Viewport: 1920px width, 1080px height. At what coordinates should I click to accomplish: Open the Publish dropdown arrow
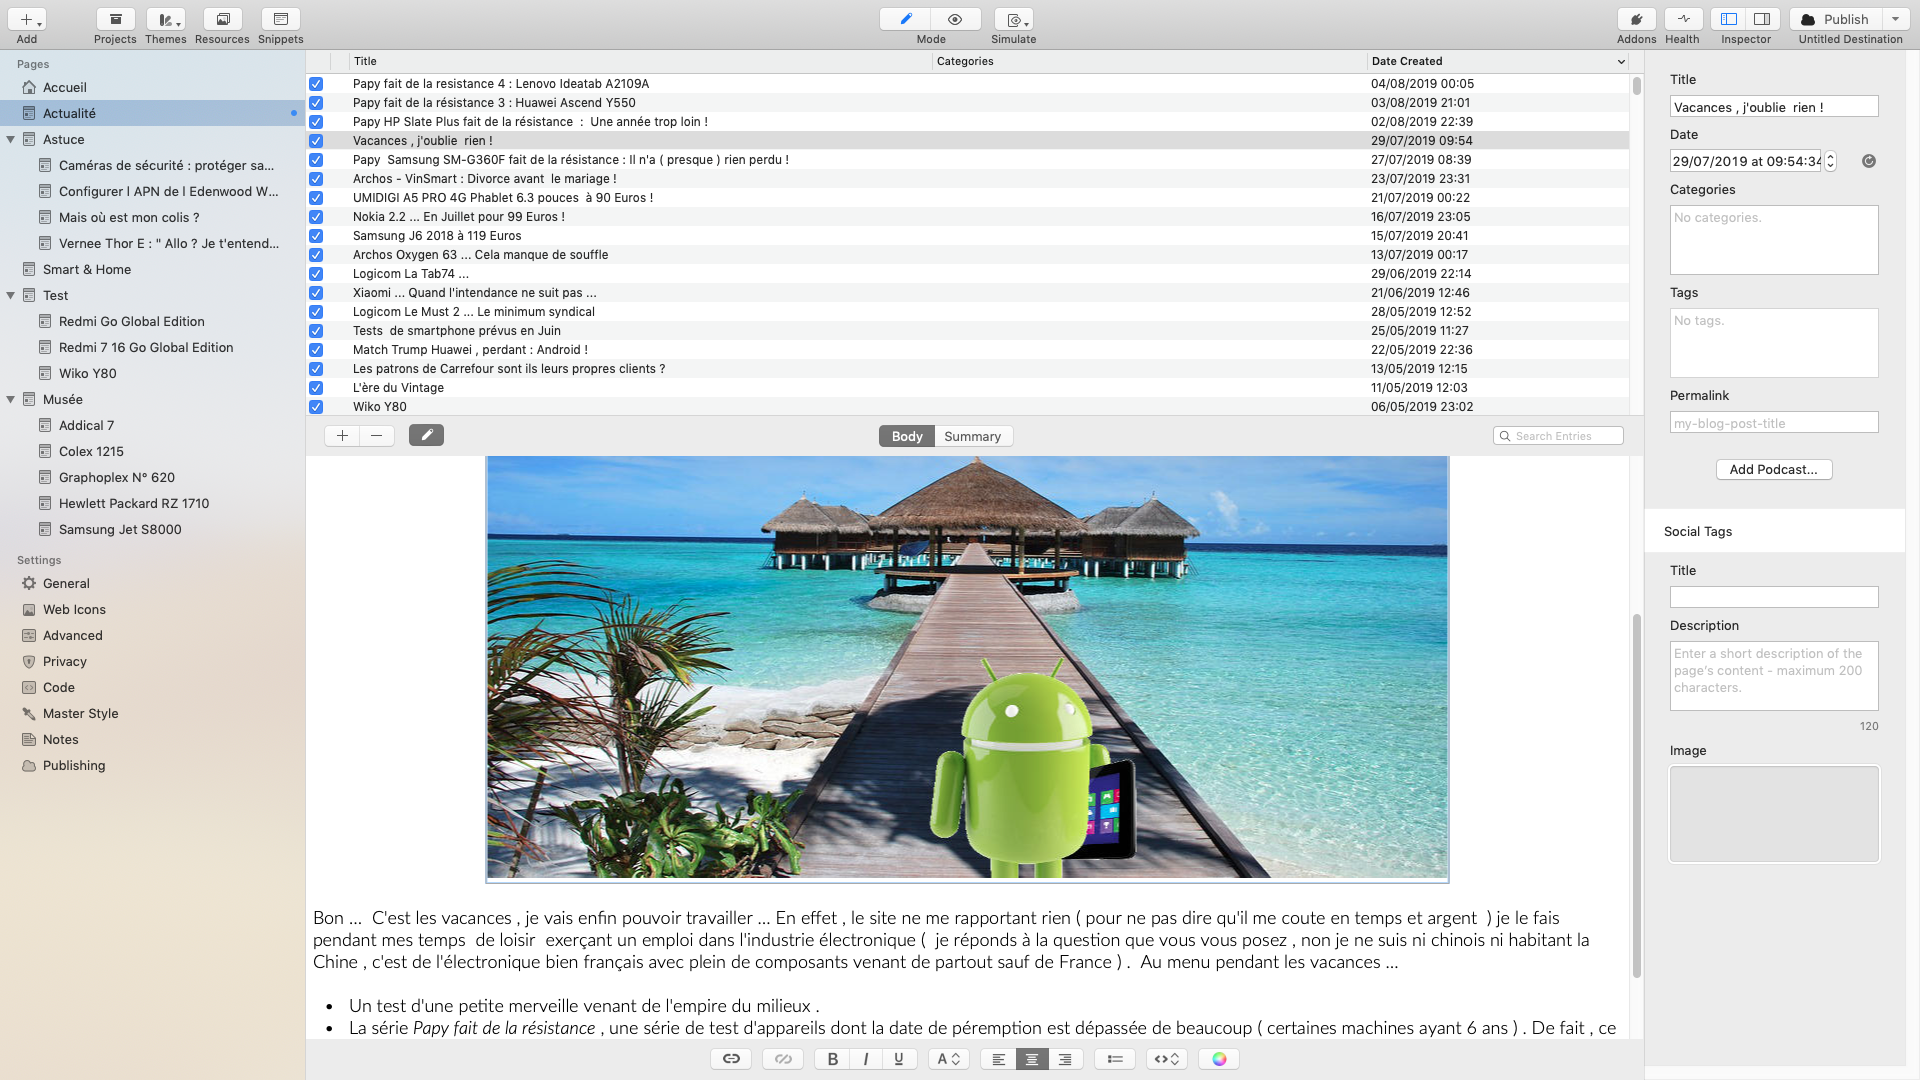pyautogui.click(x=1895, y=19)
